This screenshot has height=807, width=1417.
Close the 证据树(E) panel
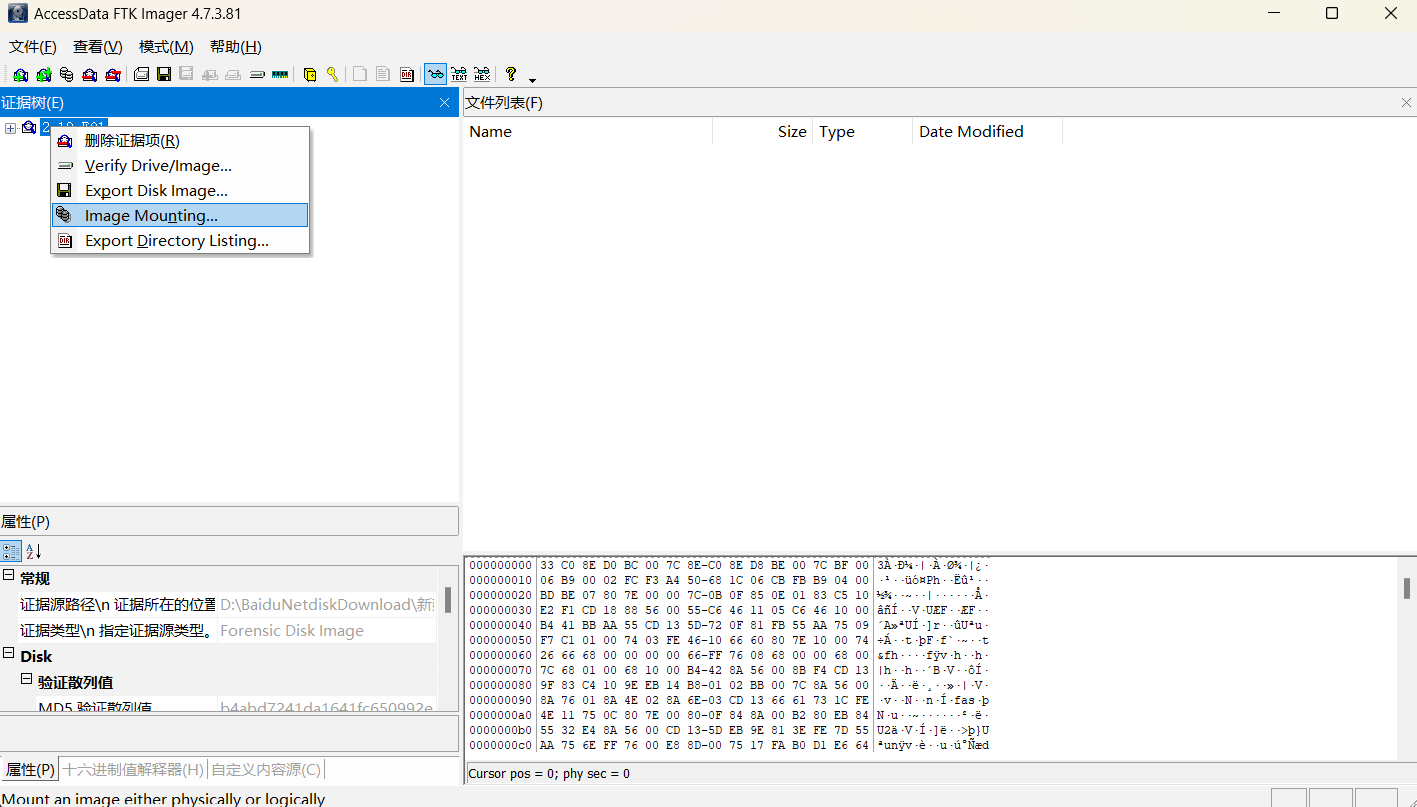(445, 103)
